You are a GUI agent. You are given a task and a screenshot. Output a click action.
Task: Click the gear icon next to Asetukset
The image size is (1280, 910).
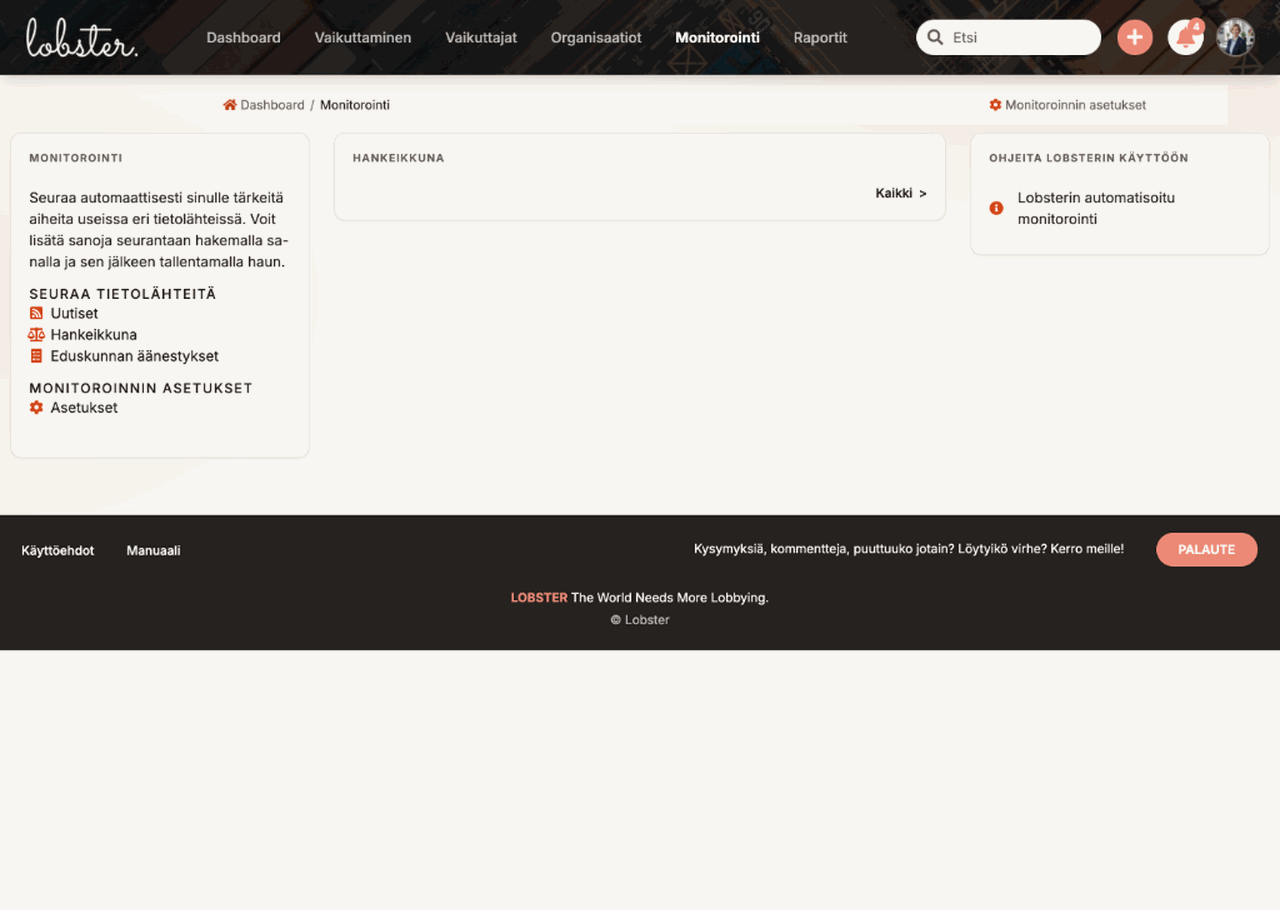tap(36, 407)
